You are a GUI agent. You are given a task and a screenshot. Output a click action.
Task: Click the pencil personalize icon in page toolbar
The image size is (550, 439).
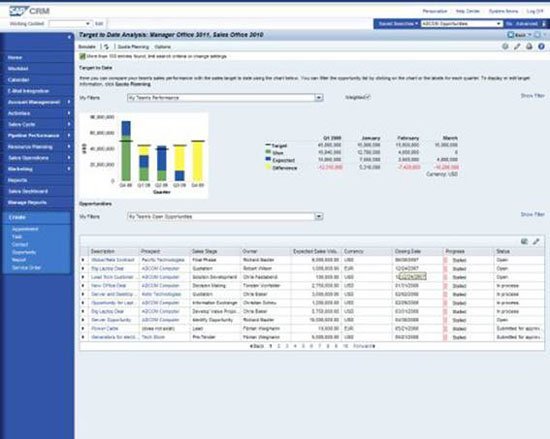[517, 47]
